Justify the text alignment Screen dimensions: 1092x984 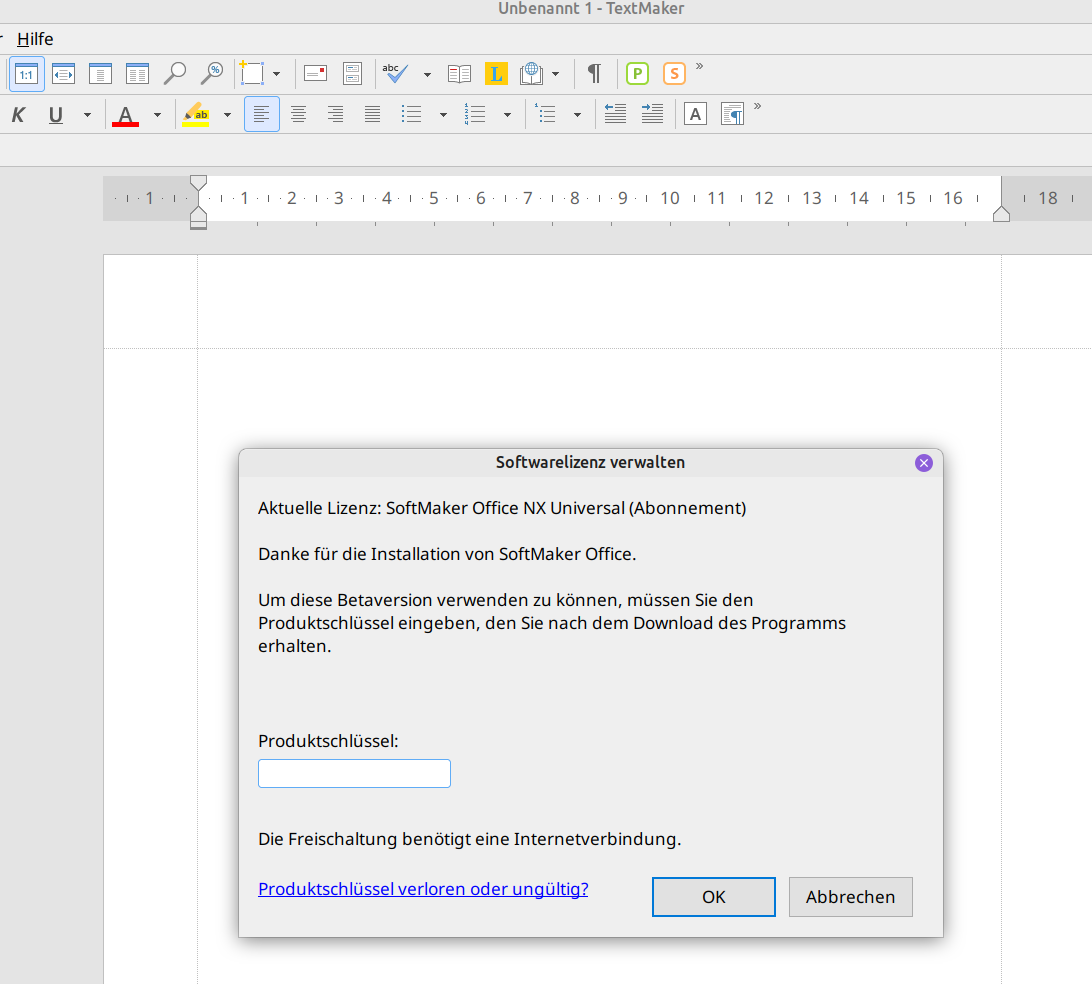pos(373,114)
